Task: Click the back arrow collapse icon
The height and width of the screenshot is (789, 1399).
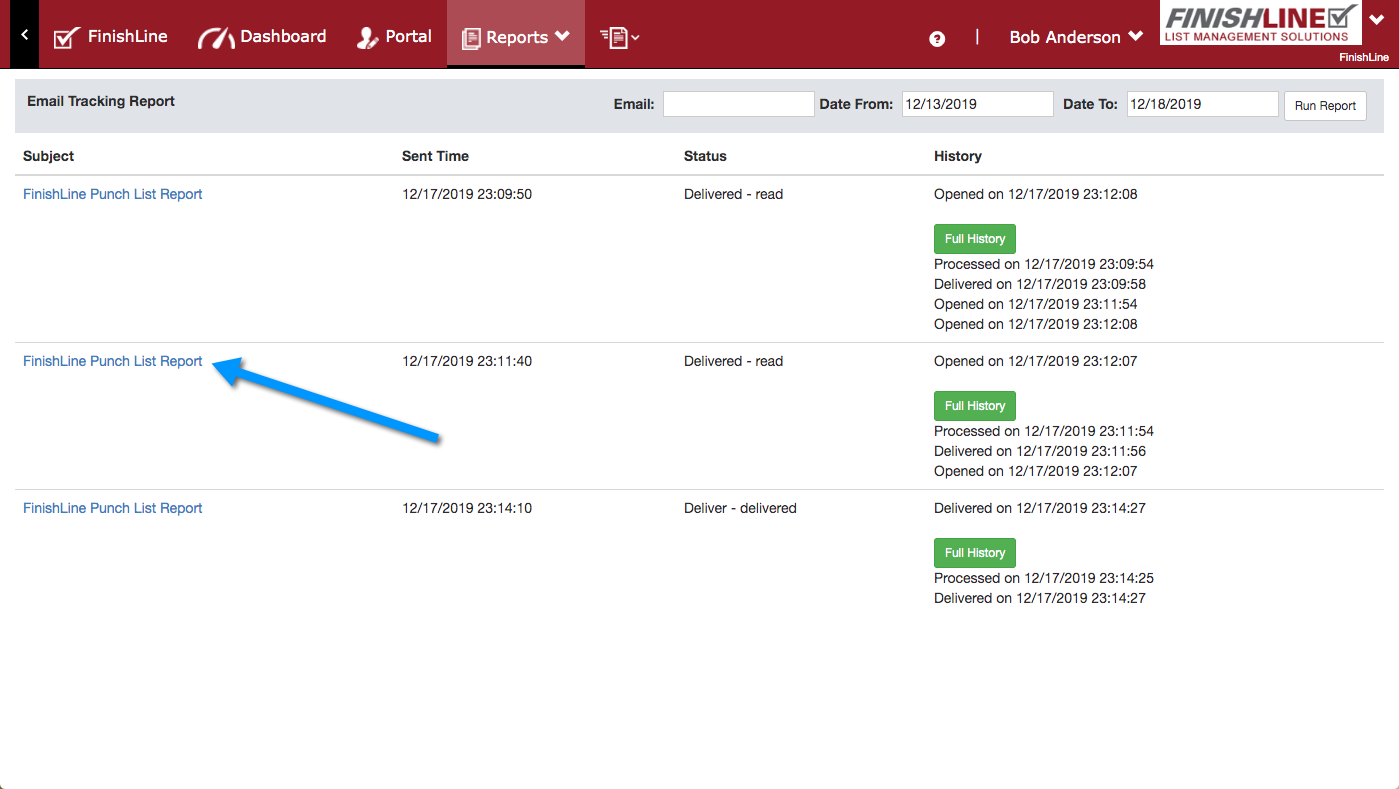Action: 24,35
